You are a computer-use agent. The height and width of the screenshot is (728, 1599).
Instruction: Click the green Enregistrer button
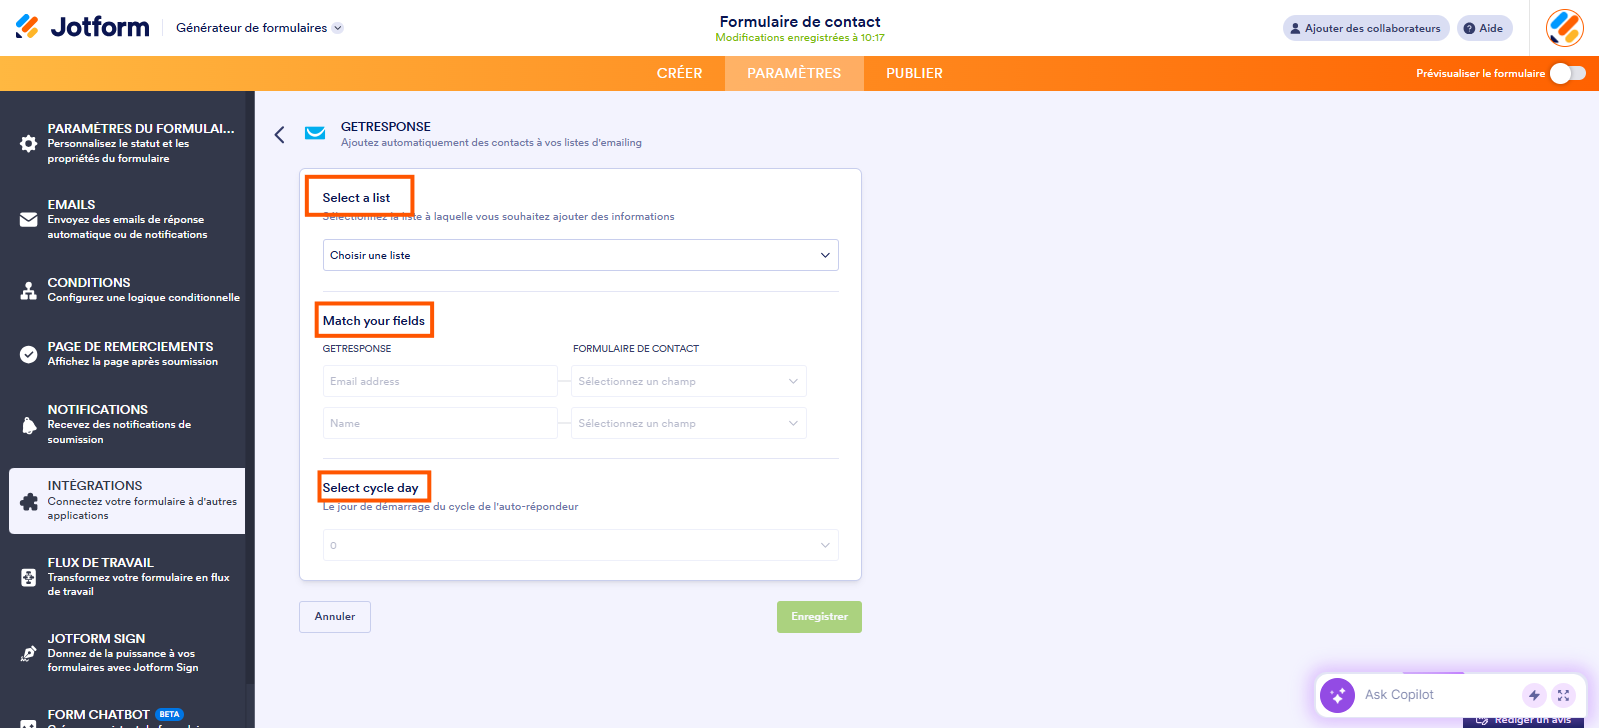(819, 617)
